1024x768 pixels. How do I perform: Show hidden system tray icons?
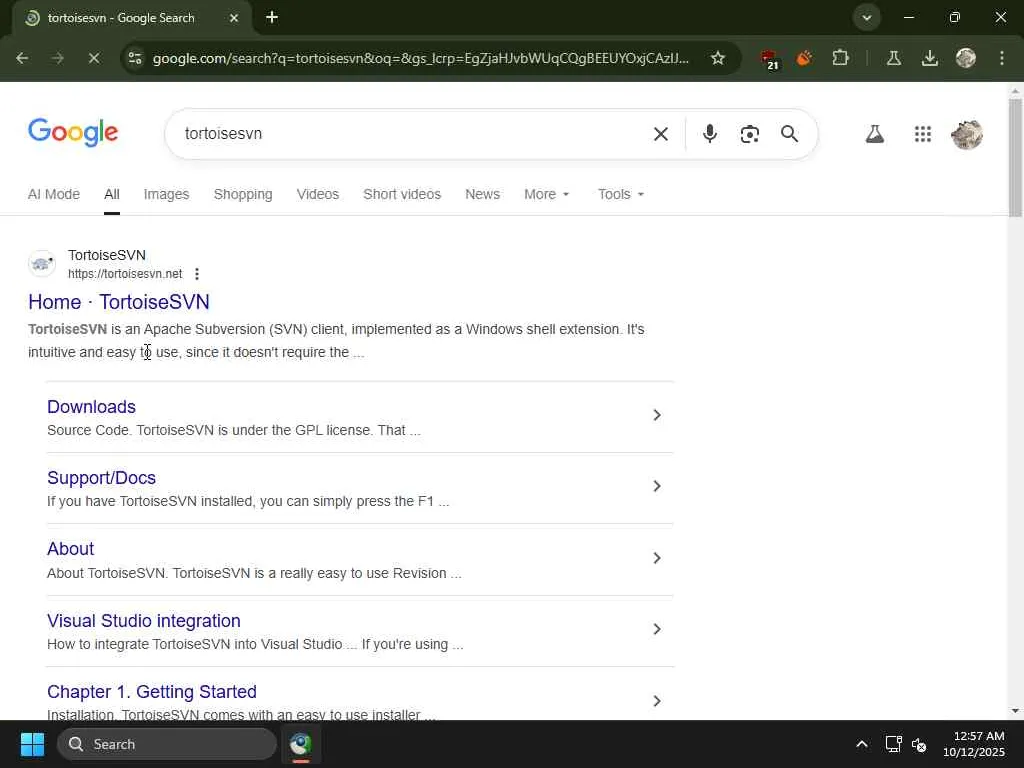pyautogui.click(x=862, y=744)
